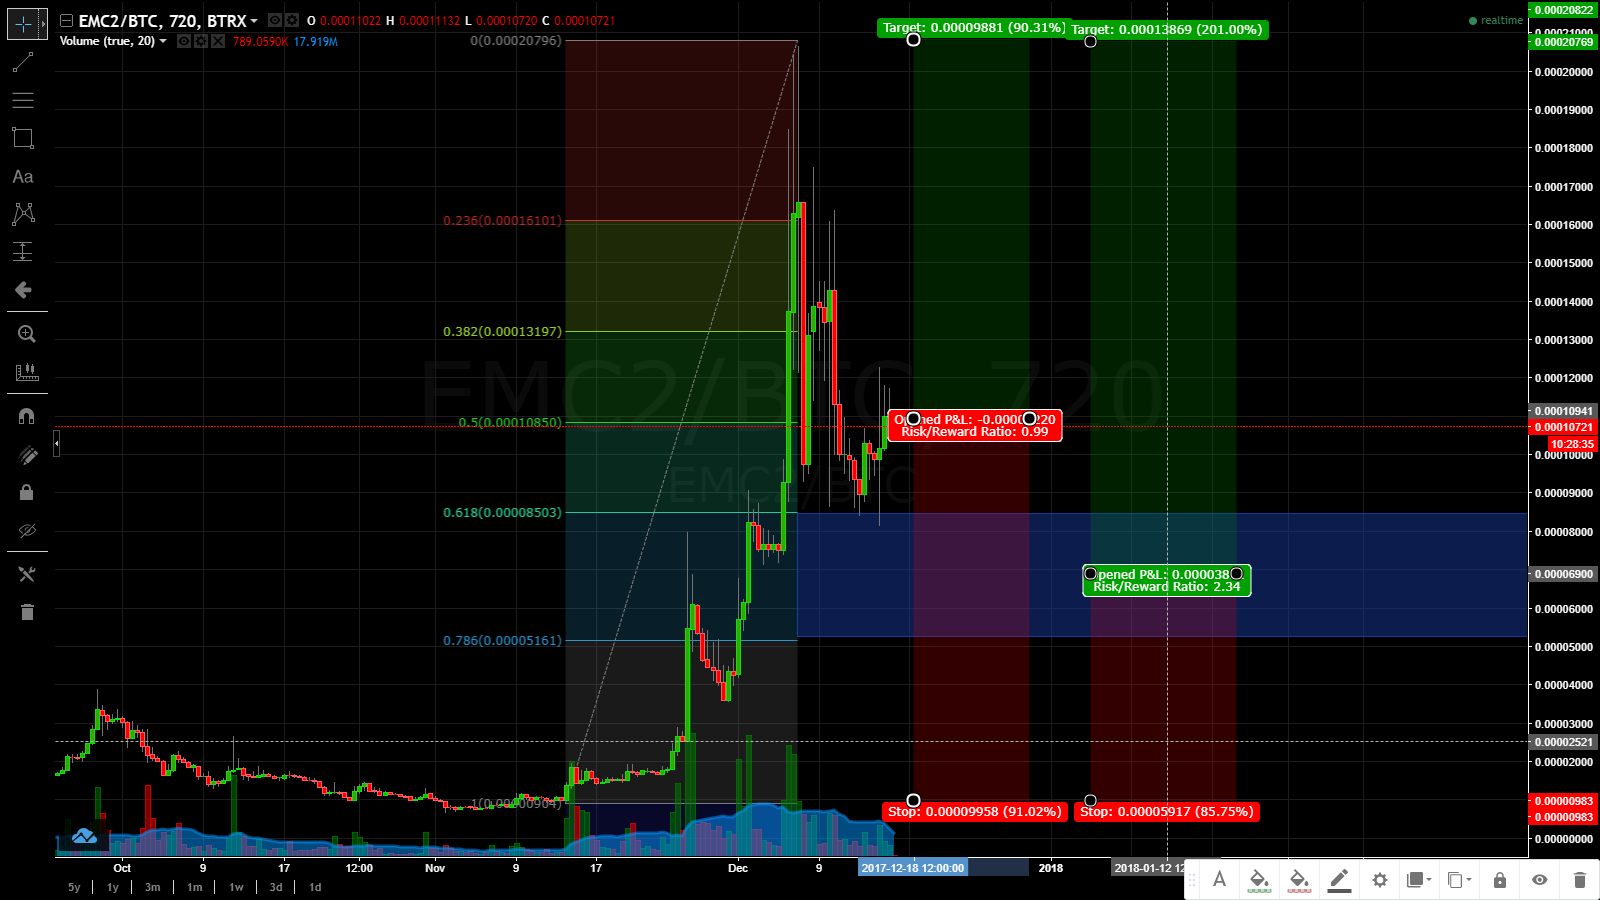Image resolution: width=1600 pixels, height=900 pixels.
Task: Click the cloud publish idea icon
Action: [84, 836]
